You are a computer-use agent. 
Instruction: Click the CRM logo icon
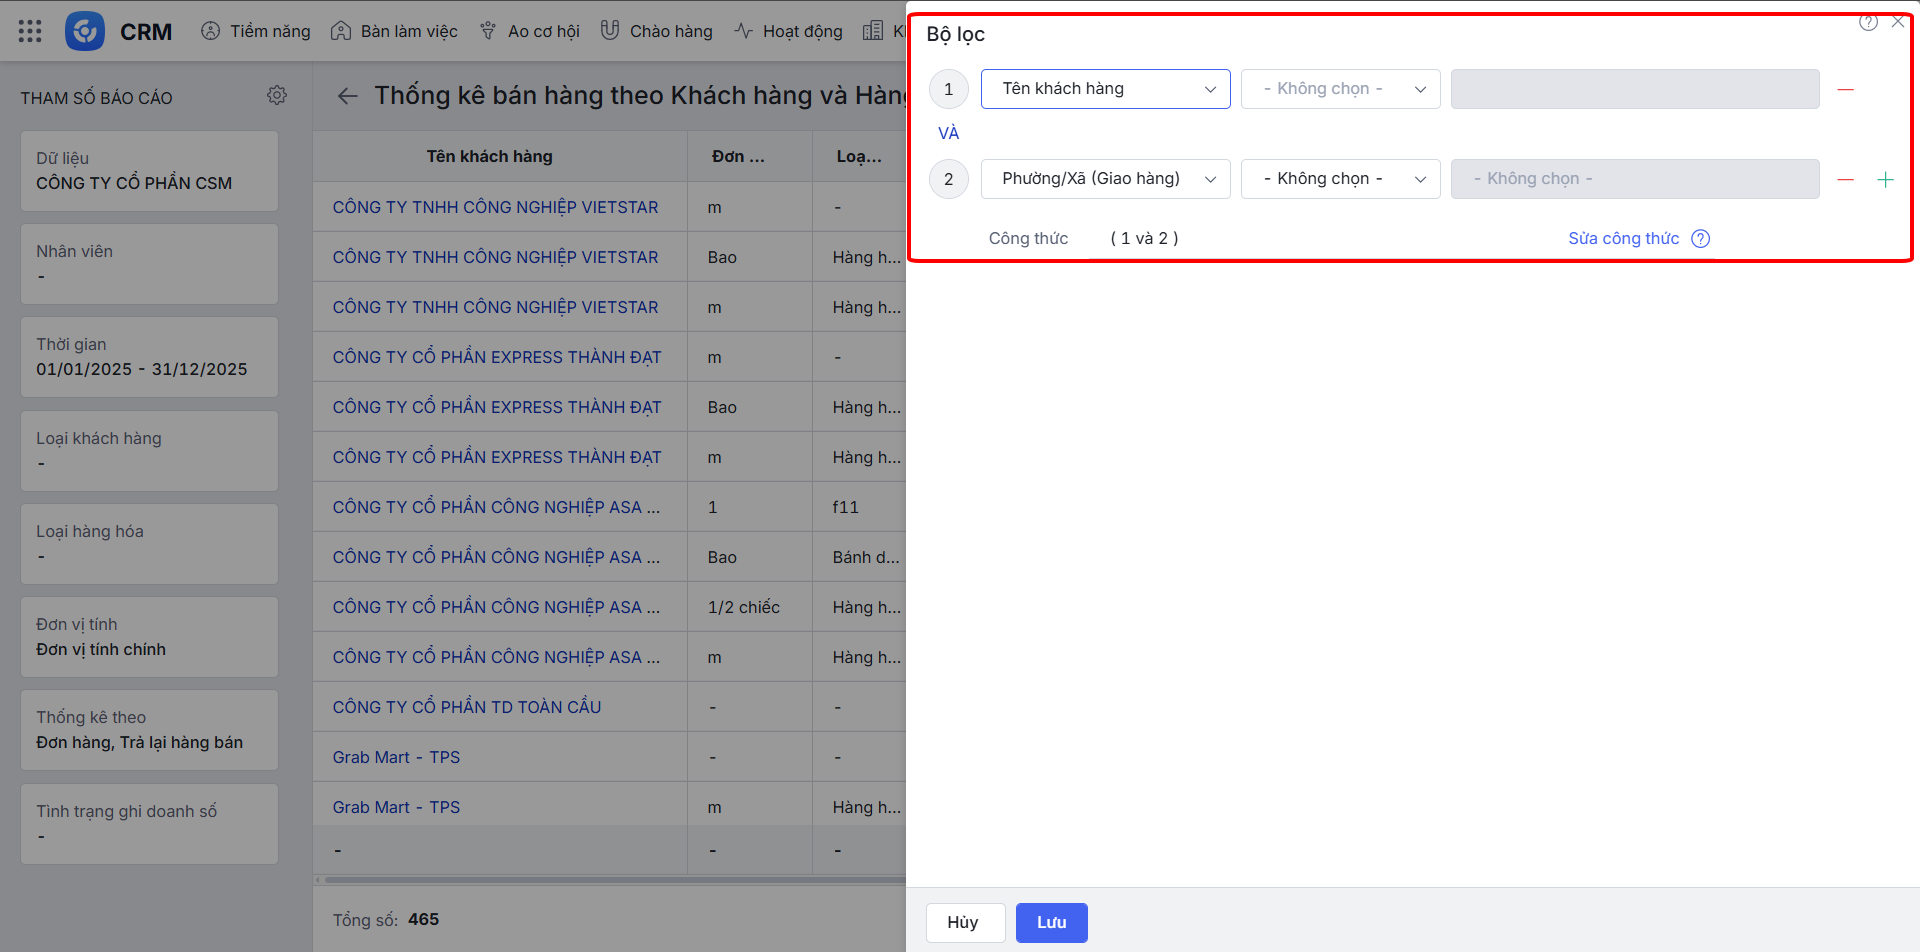(85, 31)
